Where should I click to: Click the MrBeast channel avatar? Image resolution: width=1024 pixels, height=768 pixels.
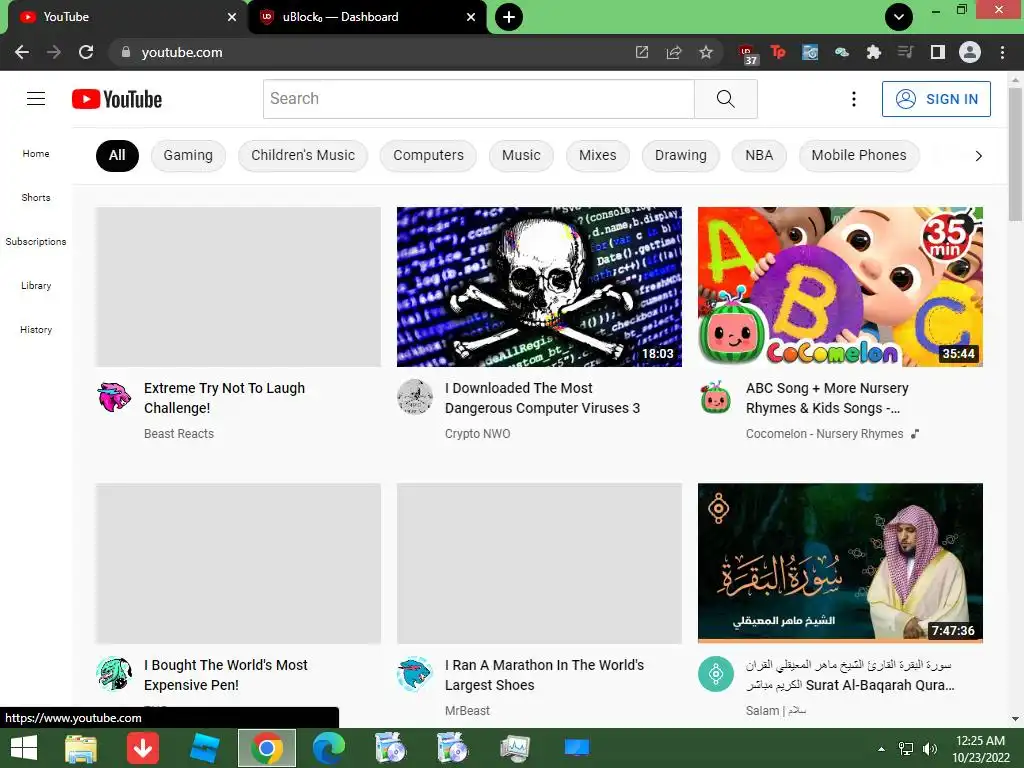point(415,674)
